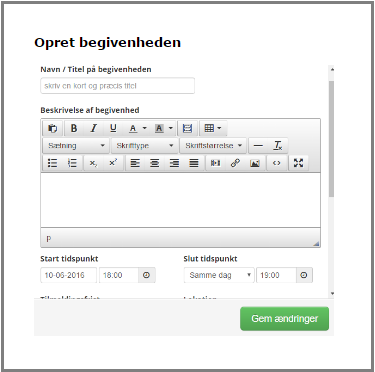Insert a horizontal line
The width and height of the screenshot is (375, 372).
pyautogui.click(x=258, y=146)
